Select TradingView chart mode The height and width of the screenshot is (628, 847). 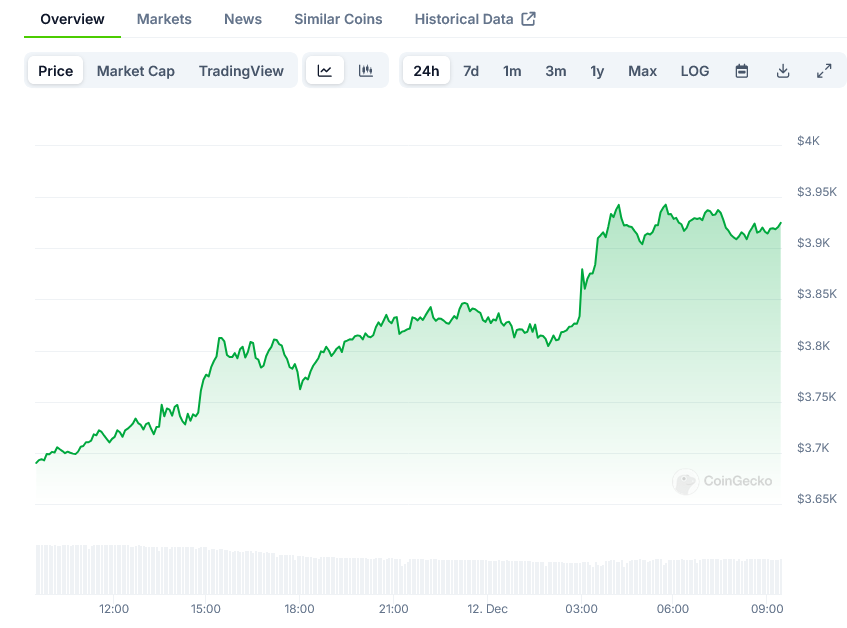[x=241, y=71]
